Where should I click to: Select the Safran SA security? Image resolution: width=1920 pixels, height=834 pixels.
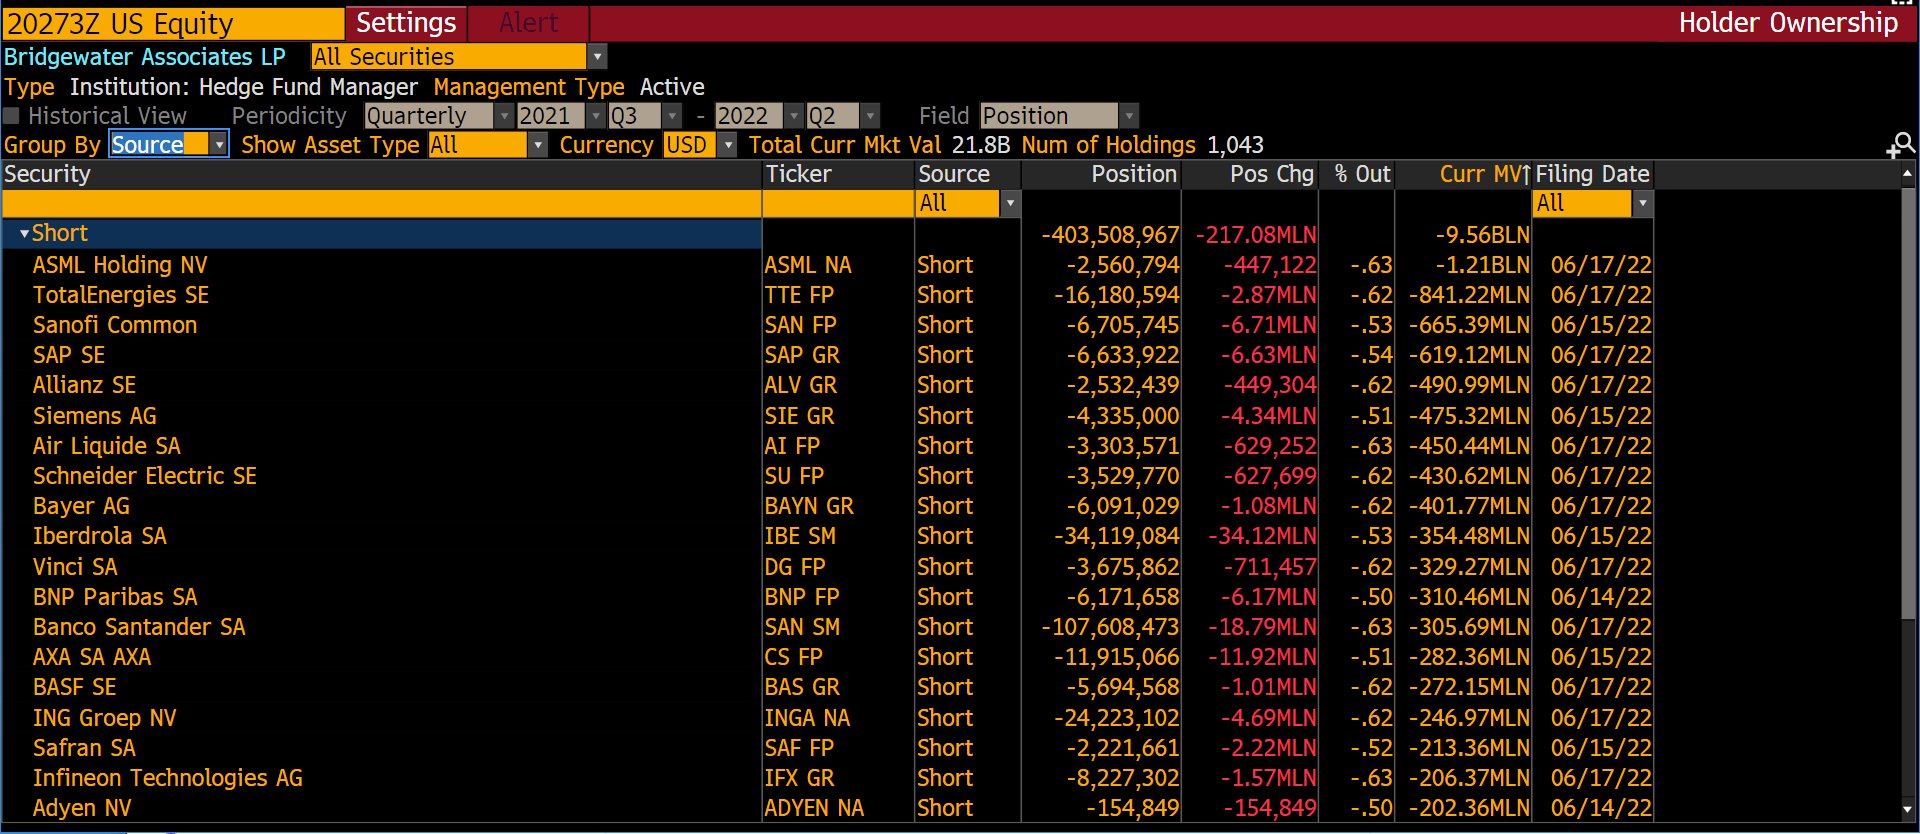click(x=84, y=748)
